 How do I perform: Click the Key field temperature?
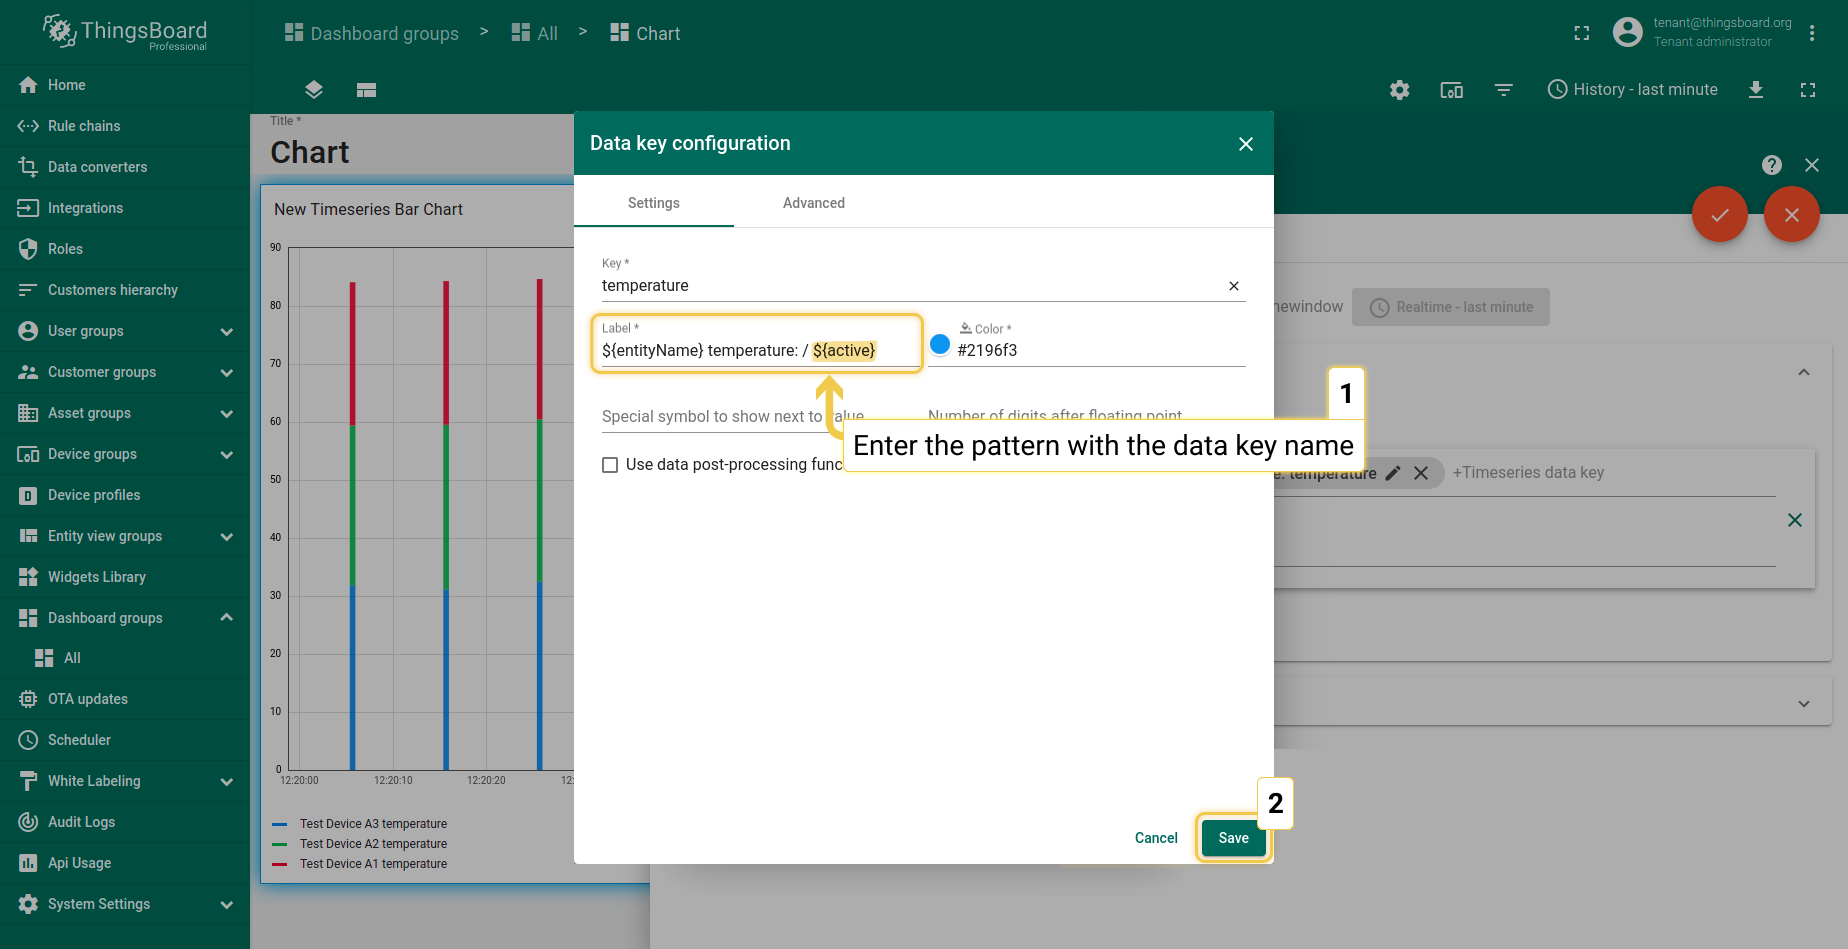(x=910, y=286)
